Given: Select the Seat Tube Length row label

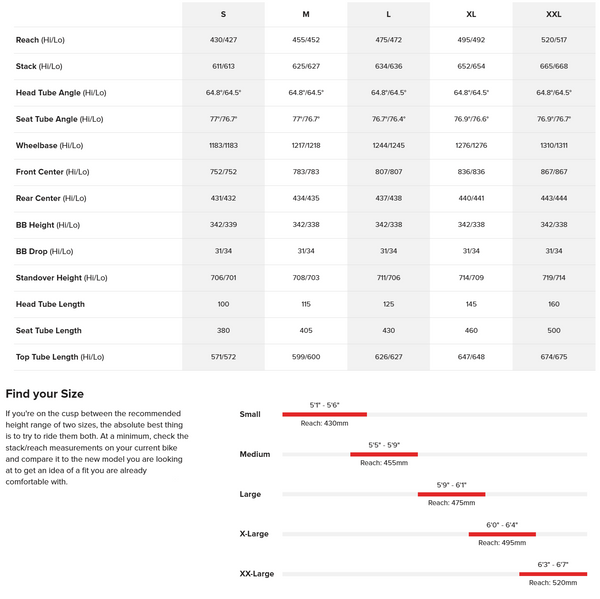Looking at the screenshot, I should click(x=49, y=330).
